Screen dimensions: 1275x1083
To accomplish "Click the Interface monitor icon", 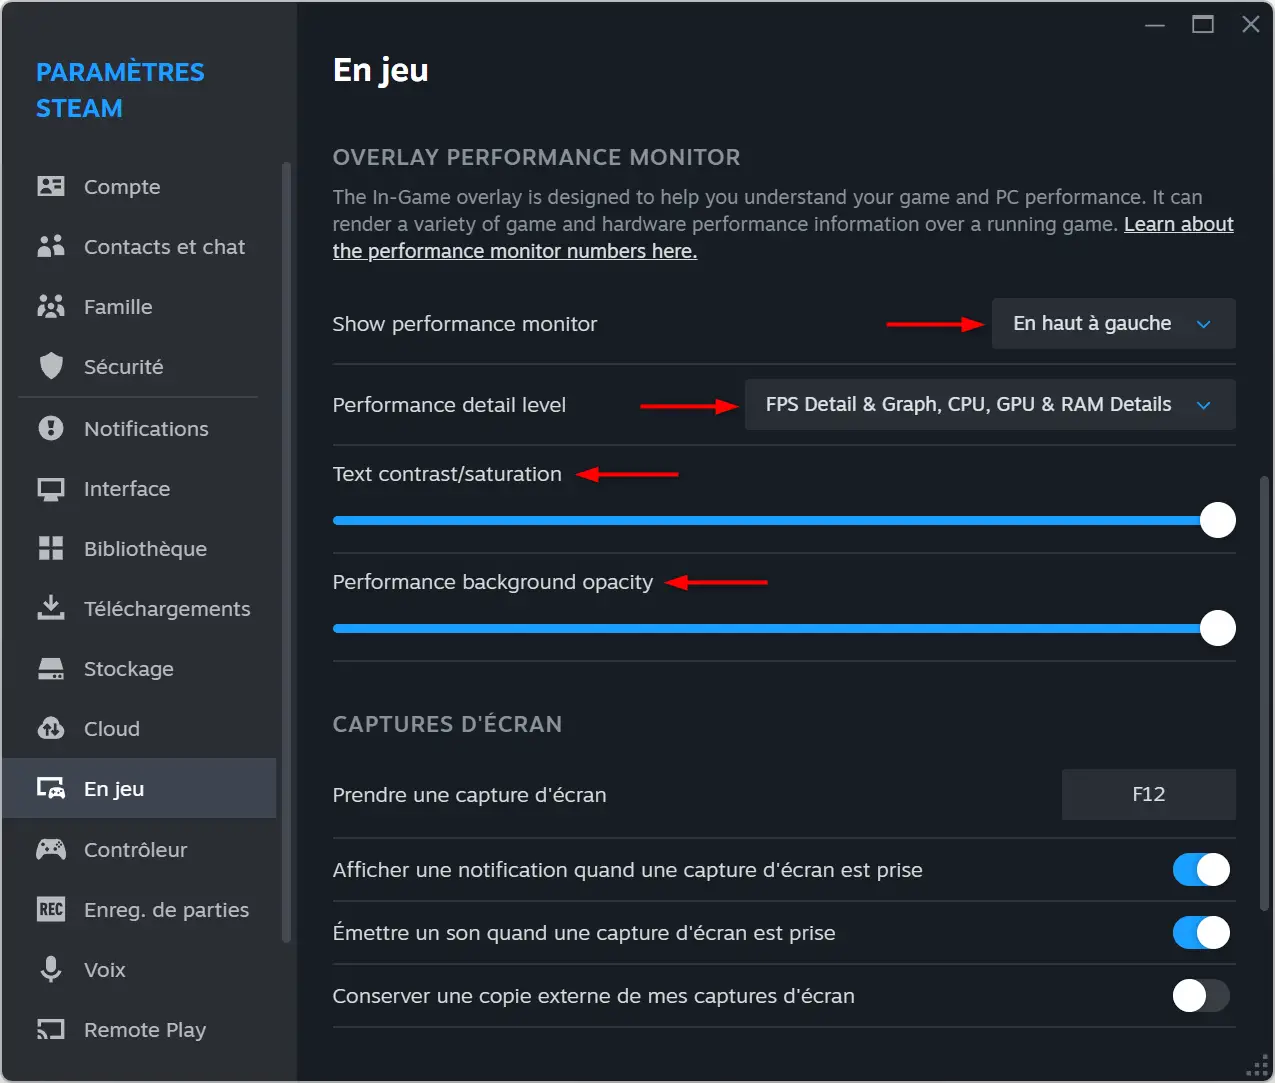I will coord(51,489).
